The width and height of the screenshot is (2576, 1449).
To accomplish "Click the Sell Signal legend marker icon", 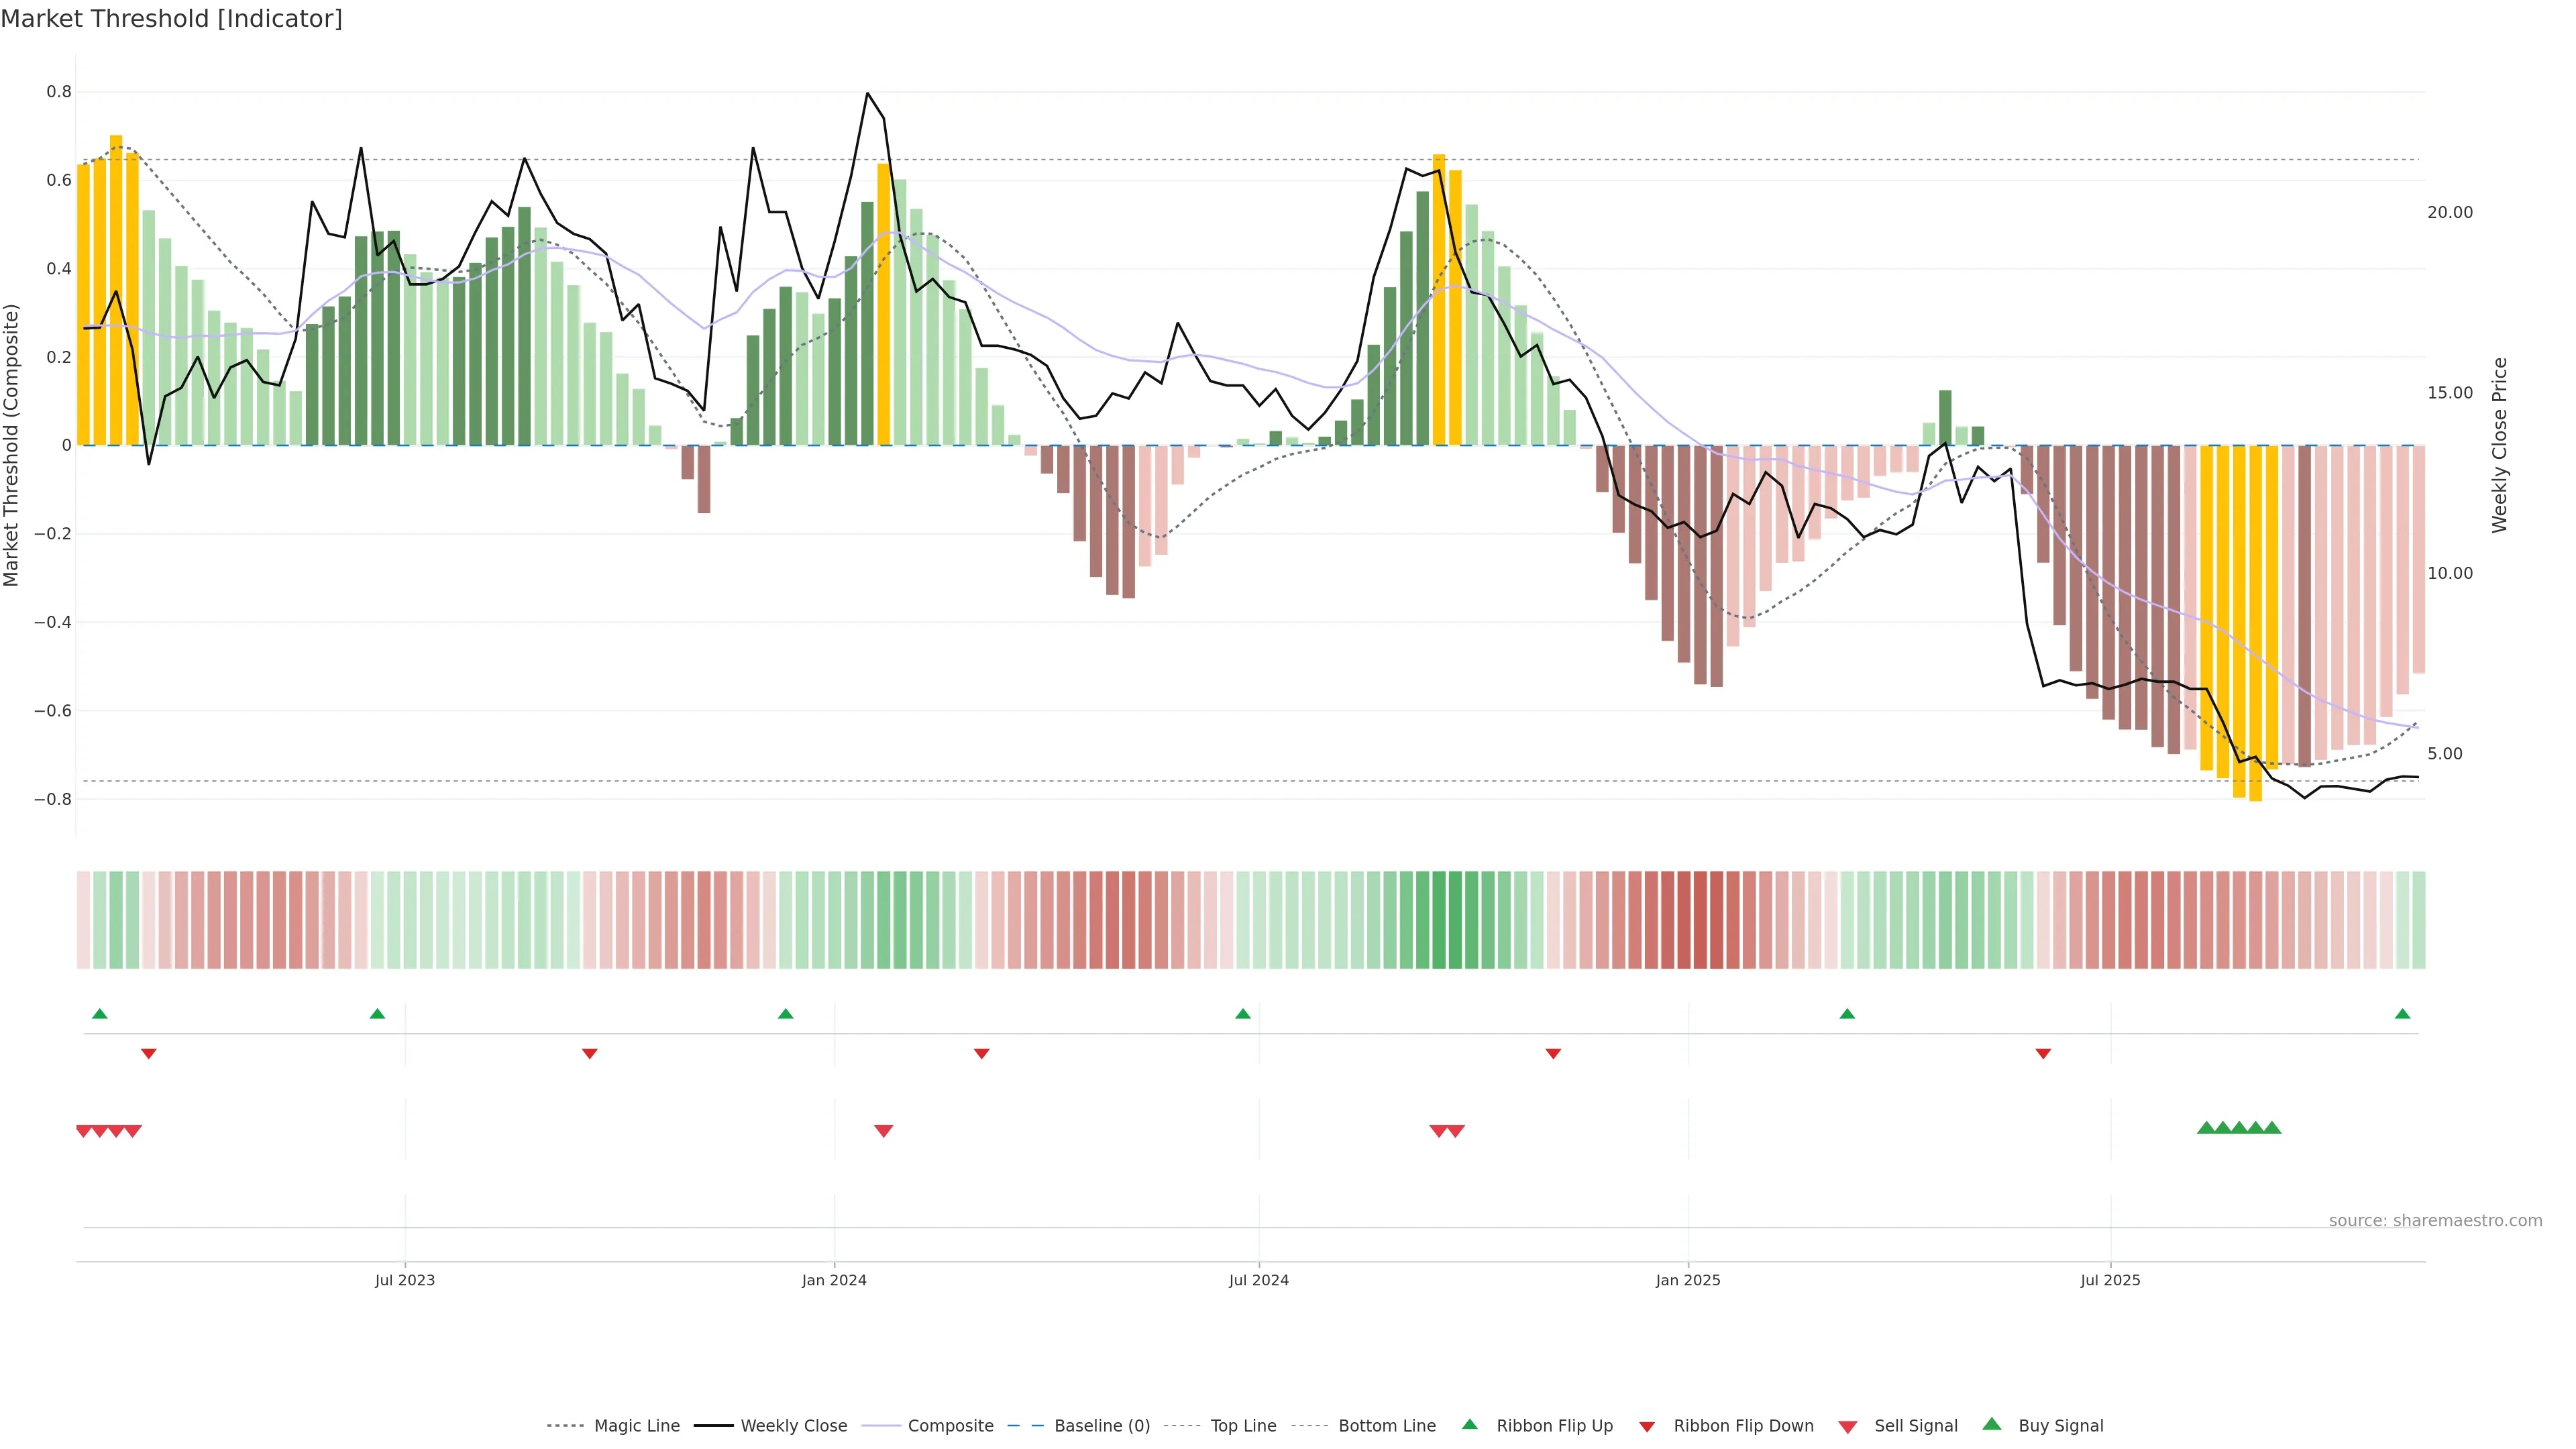I will 1847,1427.
